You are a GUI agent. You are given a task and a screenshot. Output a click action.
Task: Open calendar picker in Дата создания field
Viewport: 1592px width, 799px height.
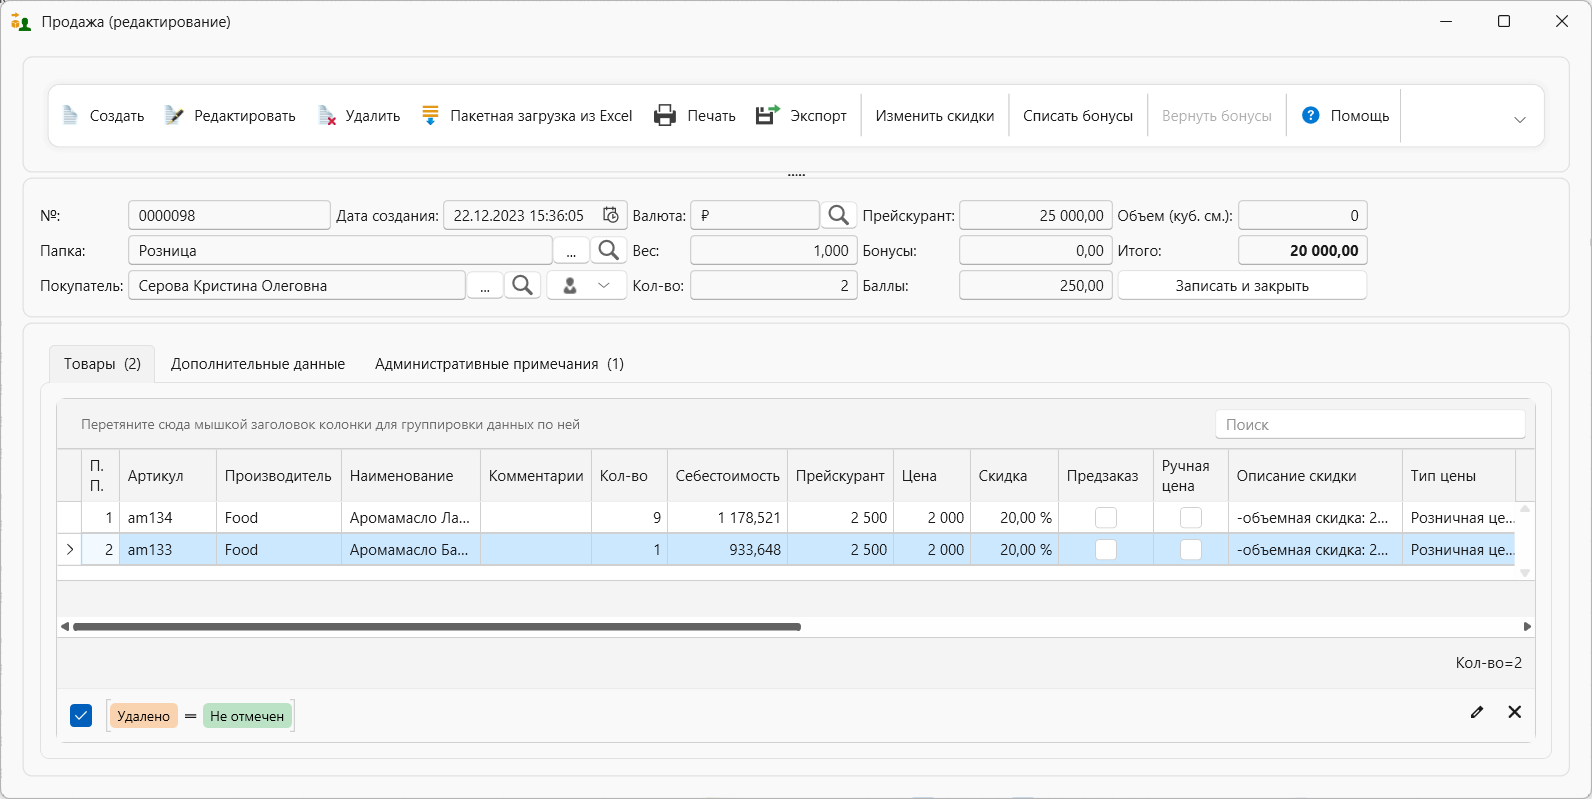(x=611, y=215)
